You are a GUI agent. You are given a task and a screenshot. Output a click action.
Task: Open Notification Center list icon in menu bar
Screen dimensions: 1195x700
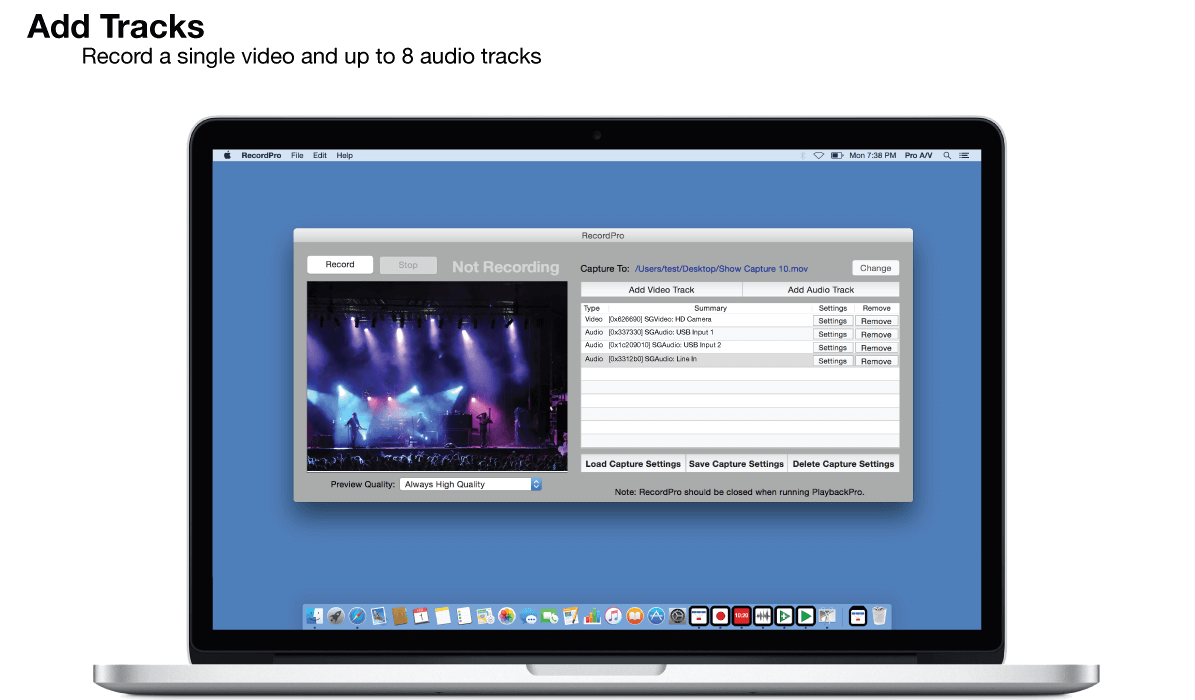964,156
